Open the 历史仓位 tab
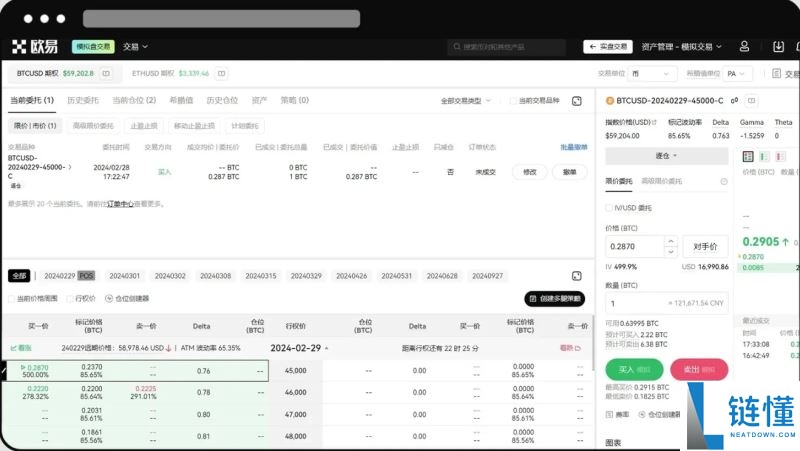The width and height of the screenshot is (800, 451). click(x=222, y=101)
